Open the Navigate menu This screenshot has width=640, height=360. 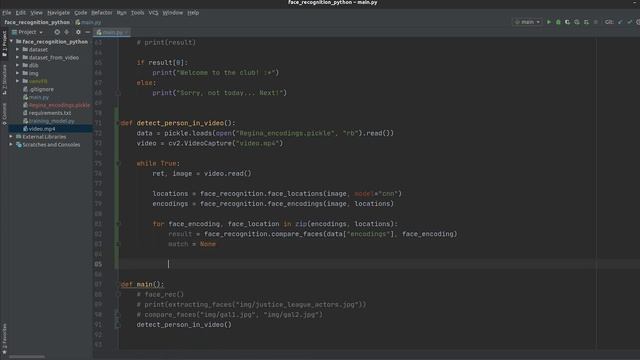click(x=58, y=13)
